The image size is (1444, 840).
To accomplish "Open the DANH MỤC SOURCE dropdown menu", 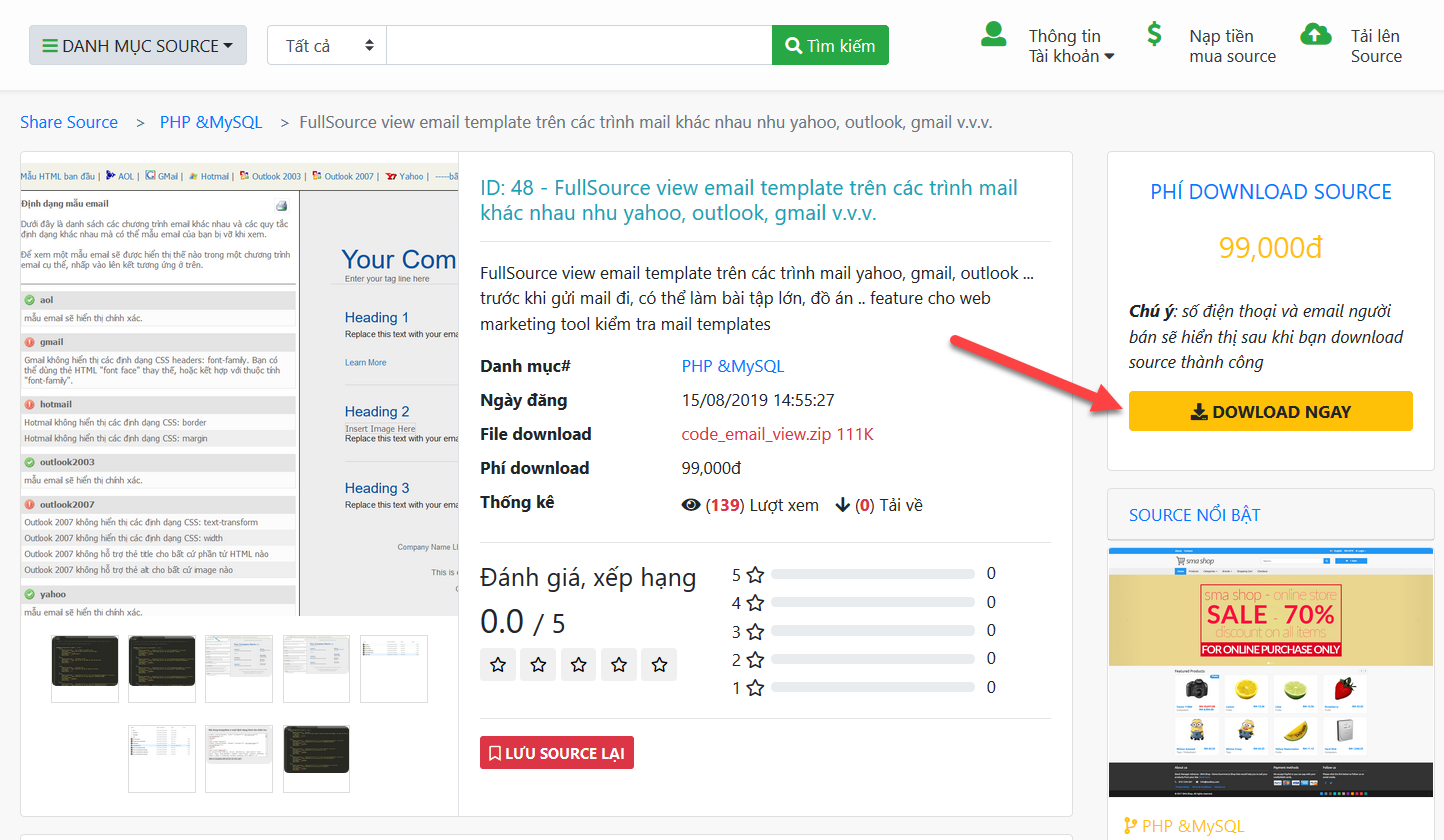I will (138, 45).
